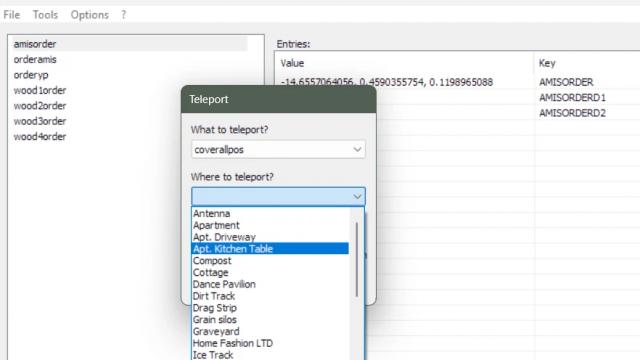Select wood2order in the left list
640x360 pixels.
click(40, 106)
